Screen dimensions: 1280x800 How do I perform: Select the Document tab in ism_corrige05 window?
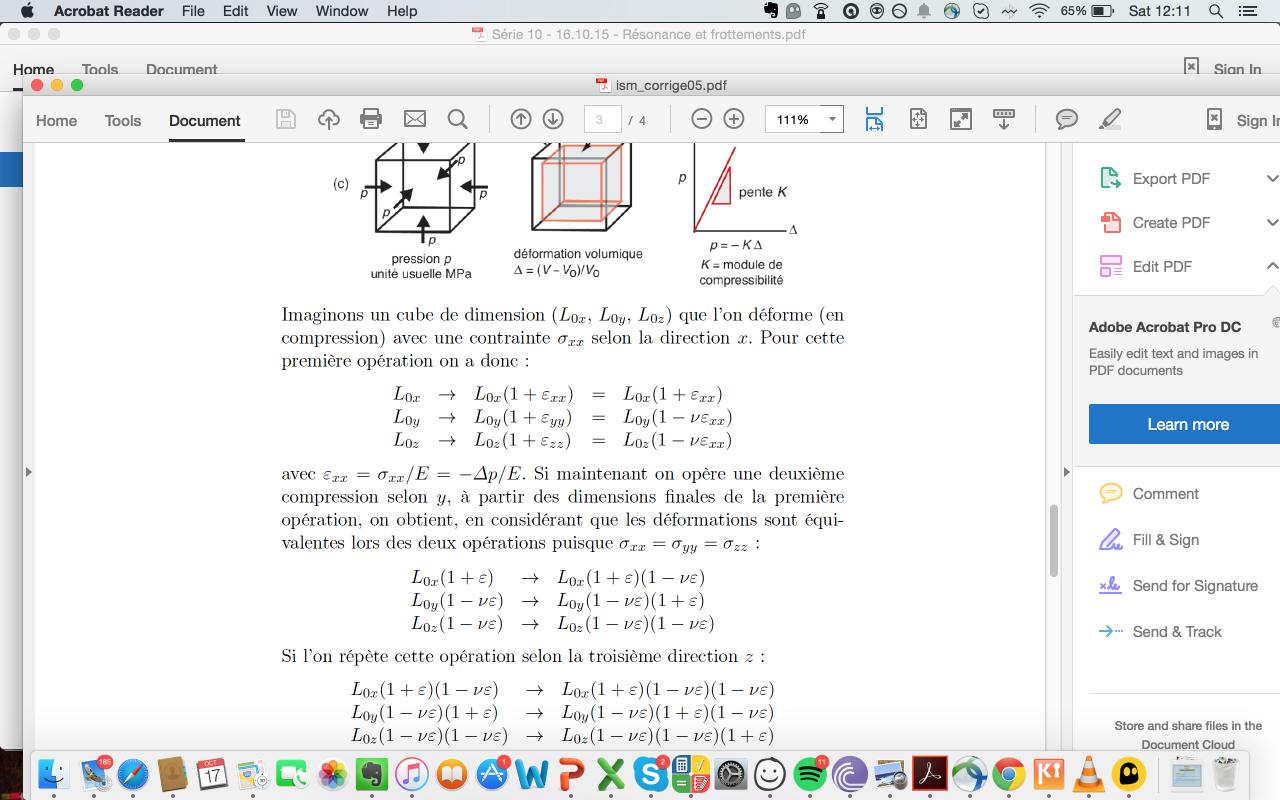click(x=205, y=120)
